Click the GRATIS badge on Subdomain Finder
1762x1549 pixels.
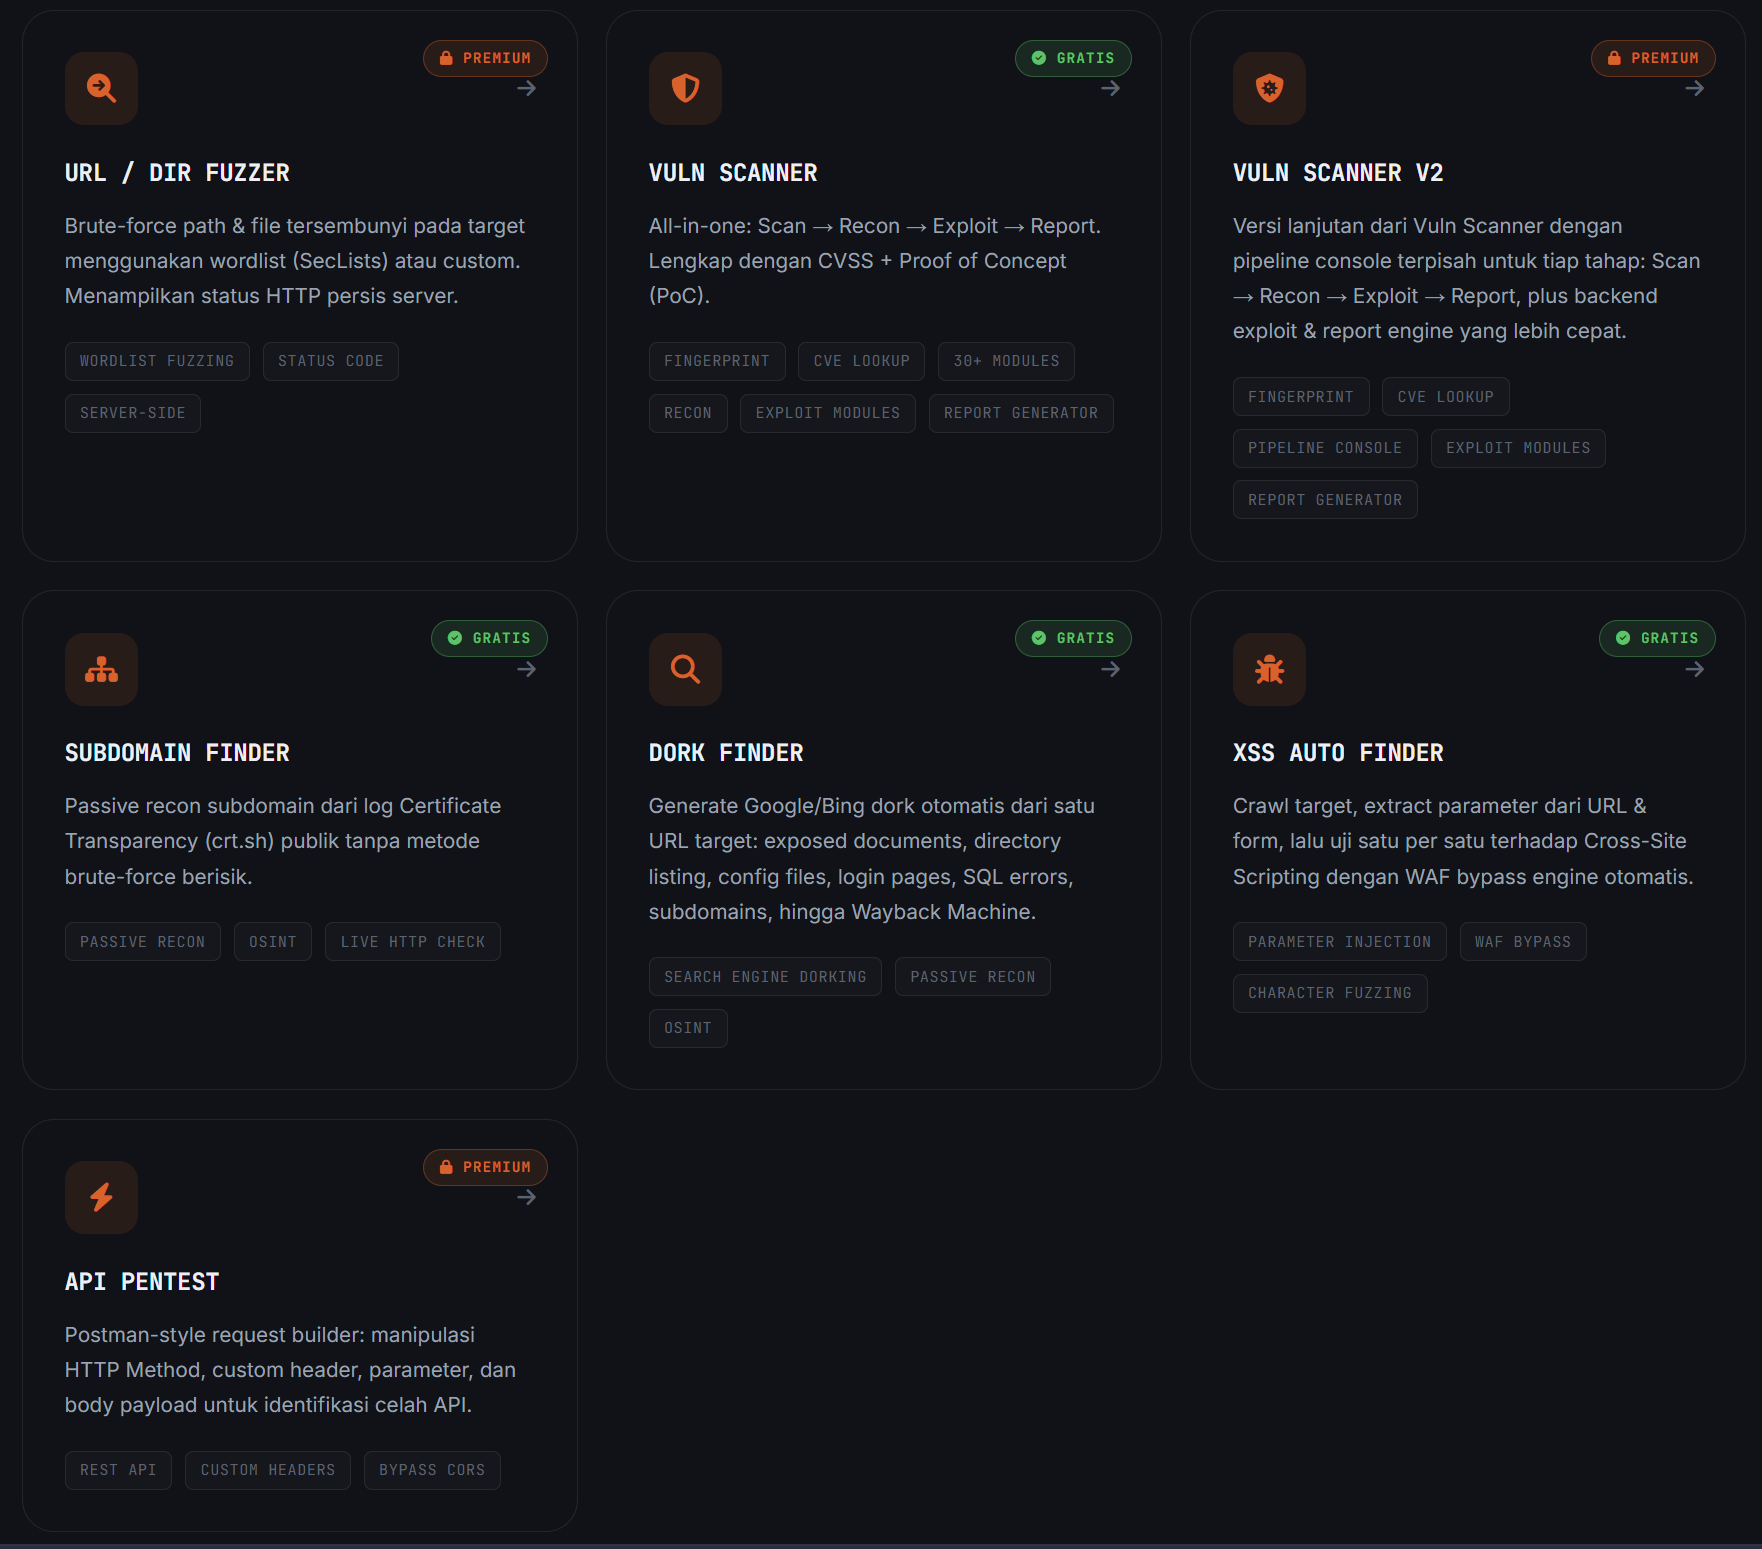[489, 638]
